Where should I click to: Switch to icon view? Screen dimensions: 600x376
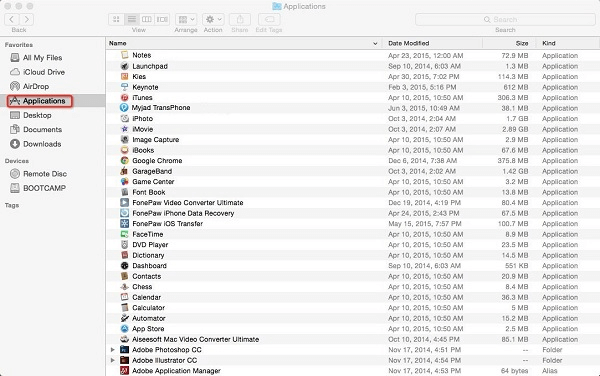point(116,19)
